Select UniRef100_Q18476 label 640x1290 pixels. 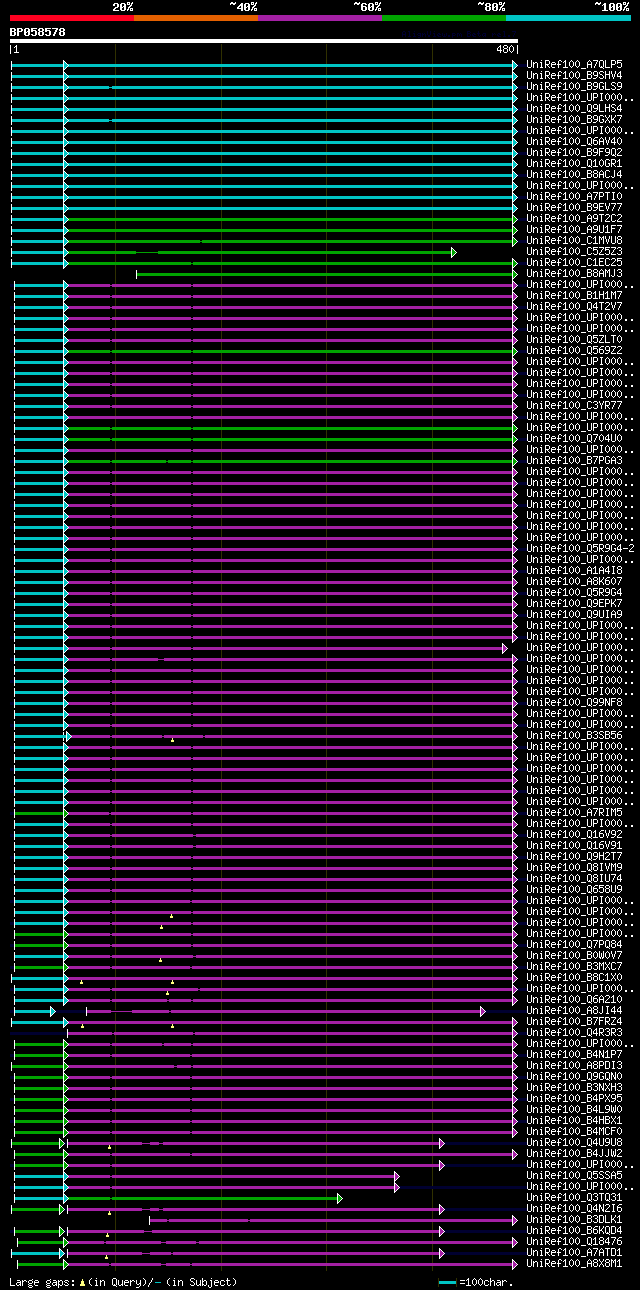click(x=574, y=1241)
